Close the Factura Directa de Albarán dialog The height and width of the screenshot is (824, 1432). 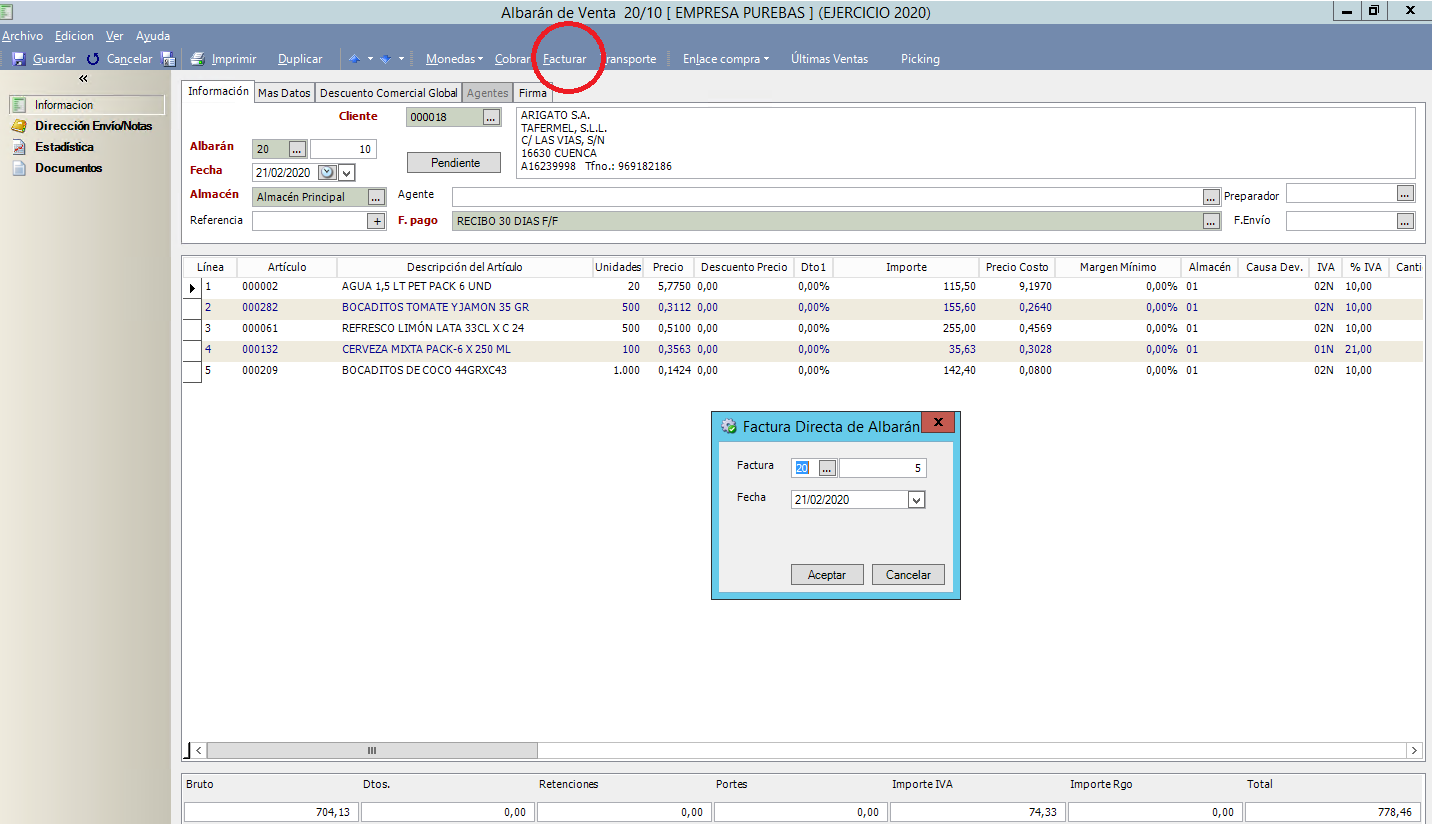click(938, 422)
